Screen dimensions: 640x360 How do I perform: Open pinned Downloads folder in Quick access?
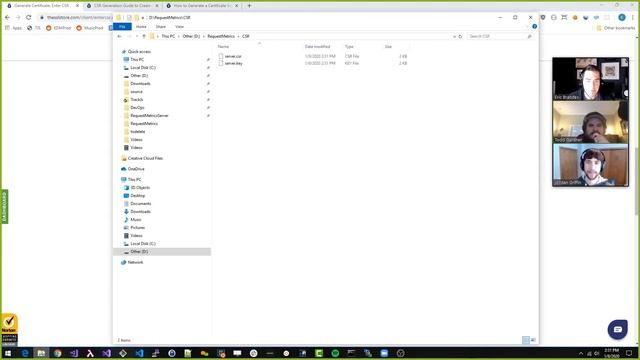point(140,84)
